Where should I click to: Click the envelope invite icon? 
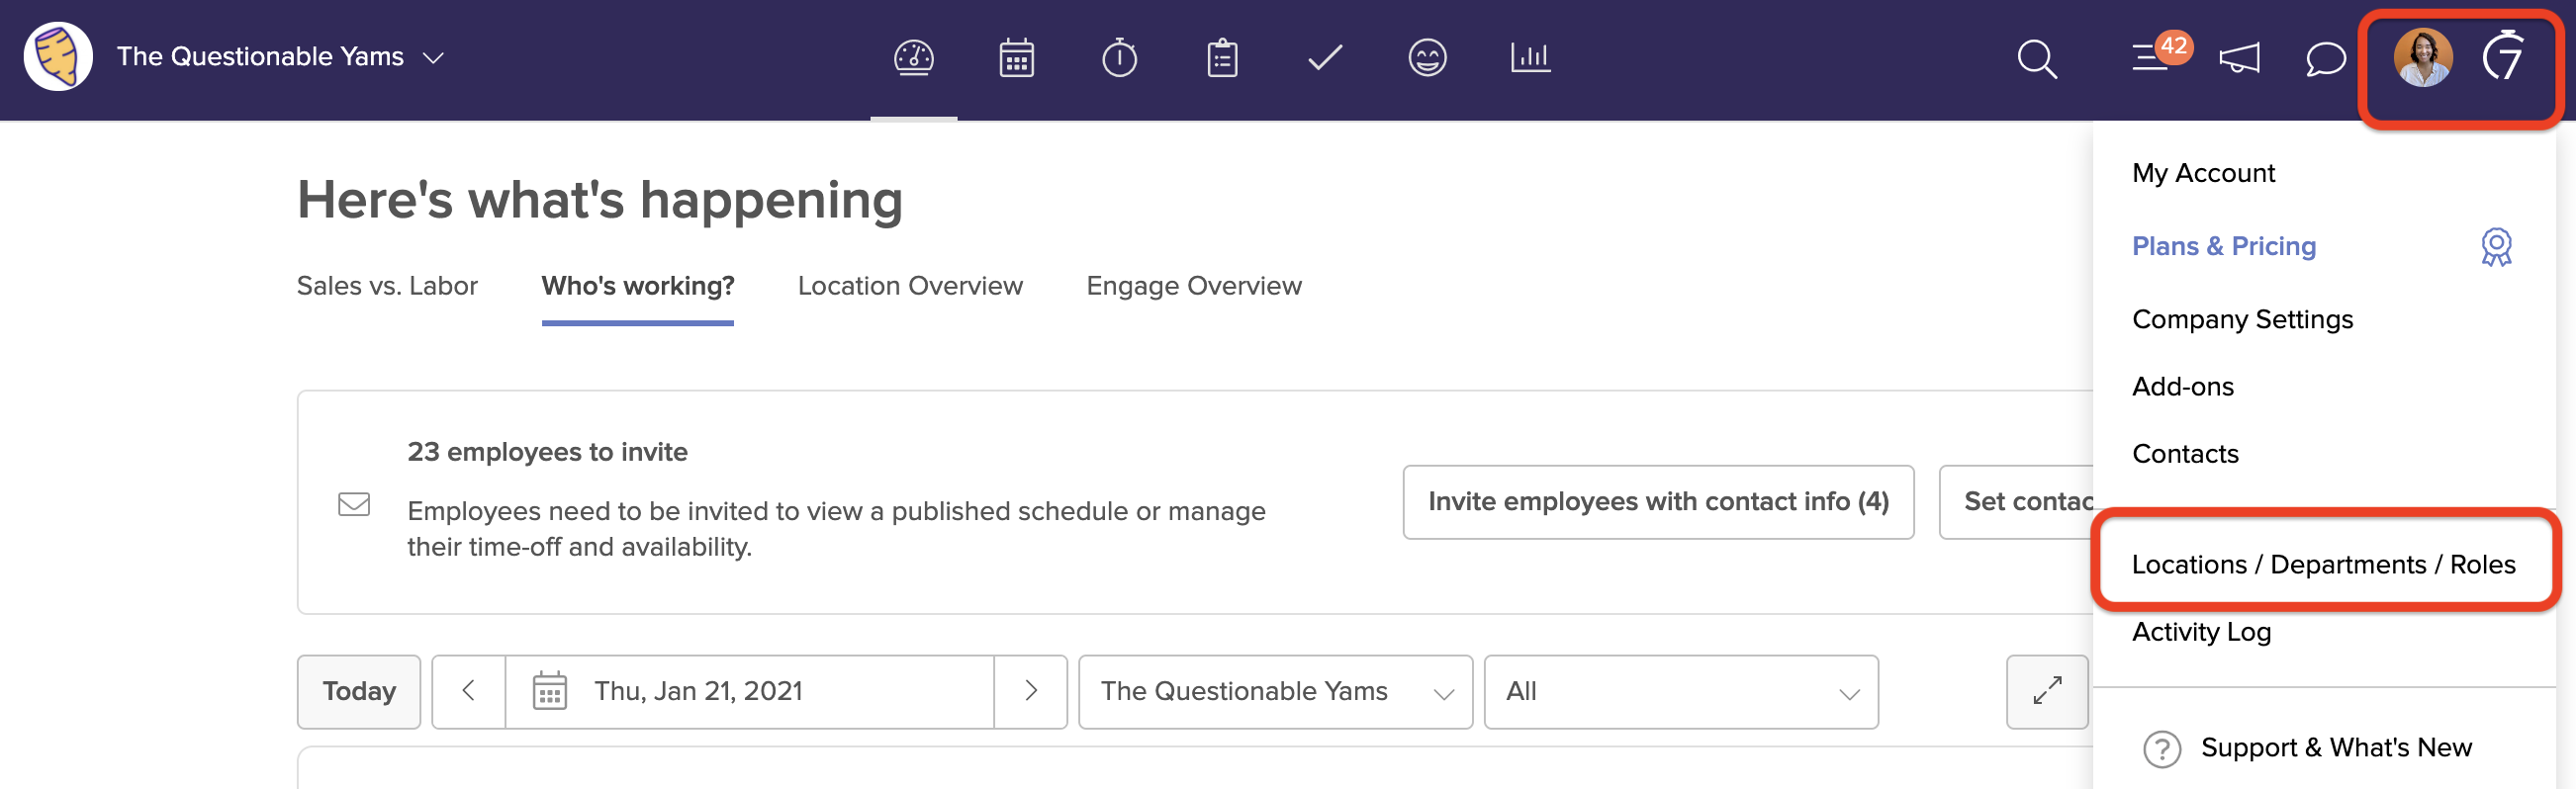click(x=354, y=503)
